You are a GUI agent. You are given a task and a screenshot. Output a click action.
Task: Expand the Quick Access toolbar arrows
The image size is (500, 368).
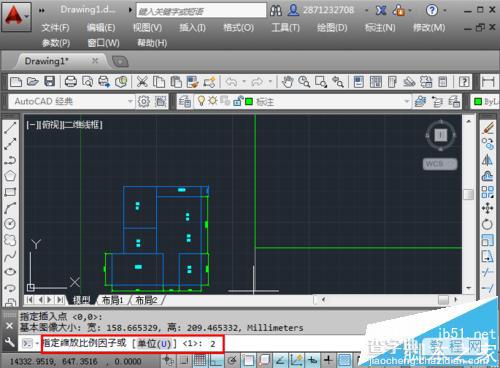pyautogui.click(x=41, y=11)
